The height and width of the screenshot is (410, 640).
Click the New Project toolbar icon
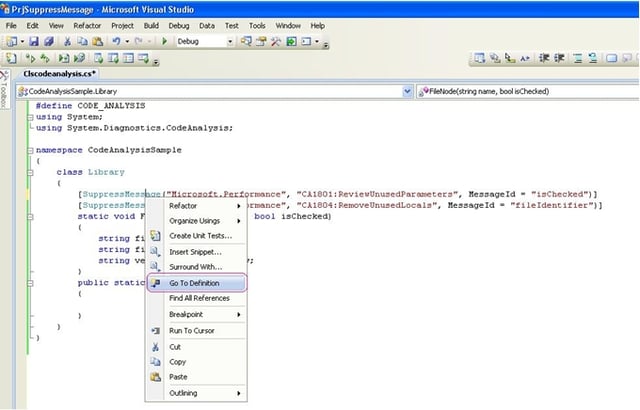(x=12, y=41)
